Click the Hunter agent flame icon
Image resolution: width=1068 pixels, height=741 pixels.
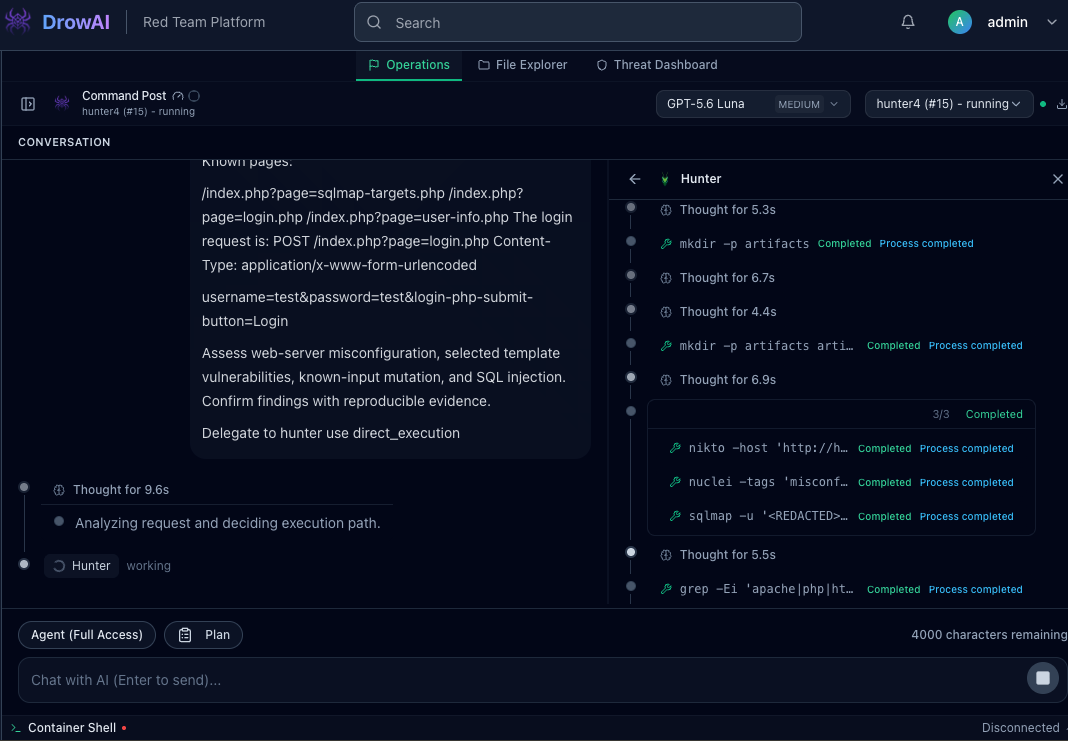665,179
